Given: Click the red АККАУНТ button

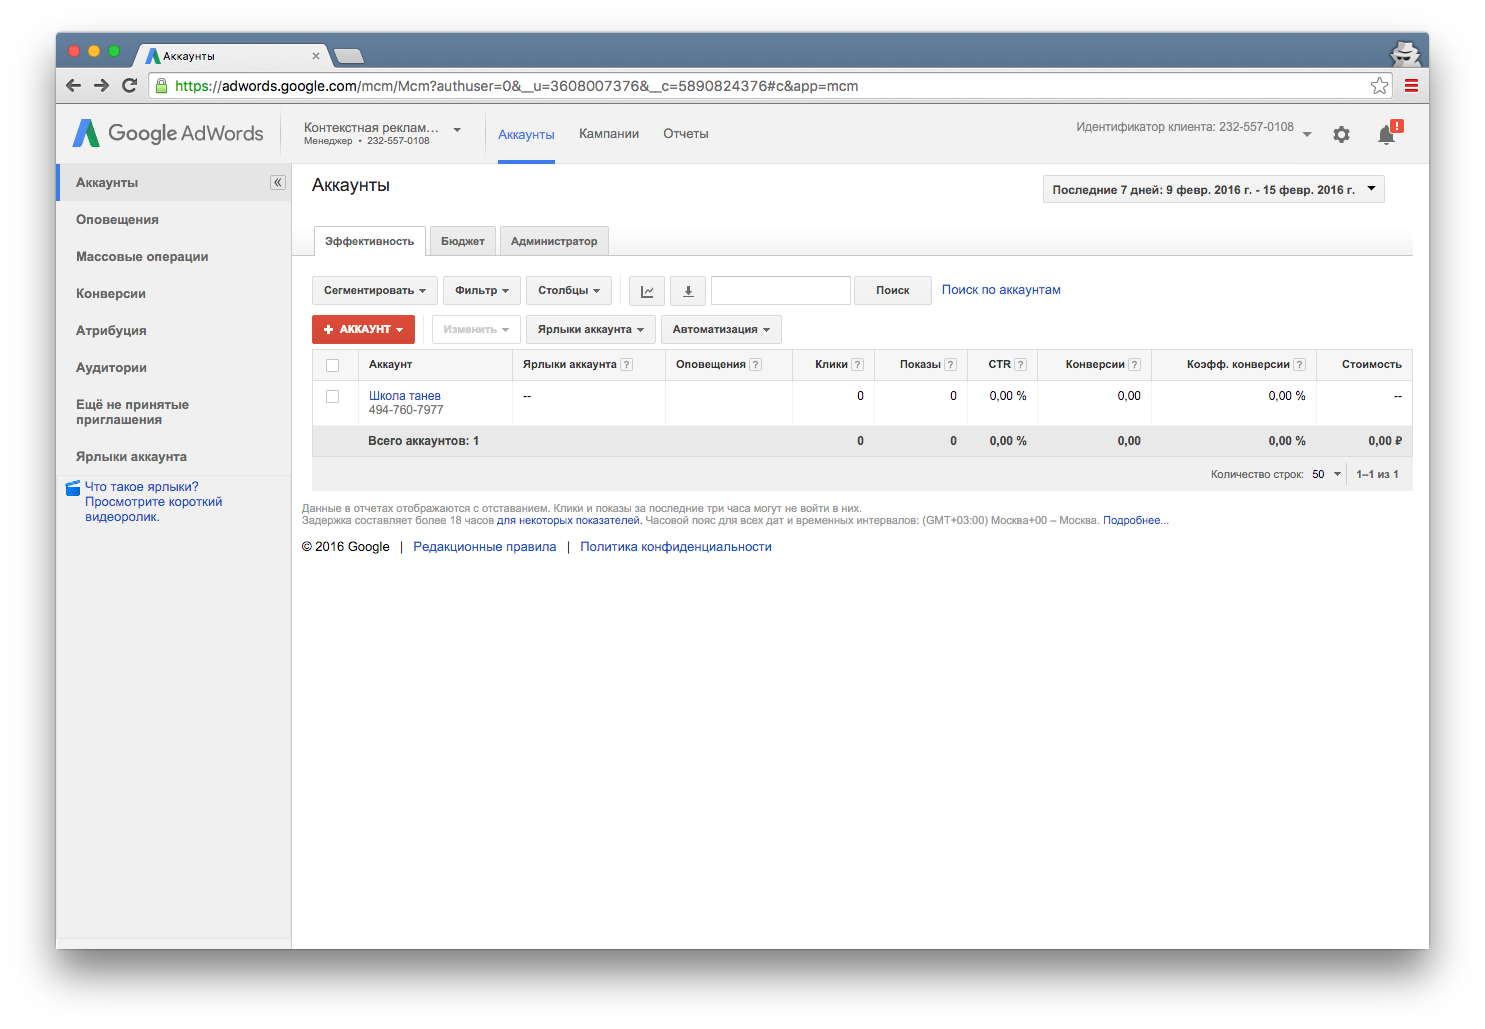Looking at the screenshot, I should tap(363, 329).
